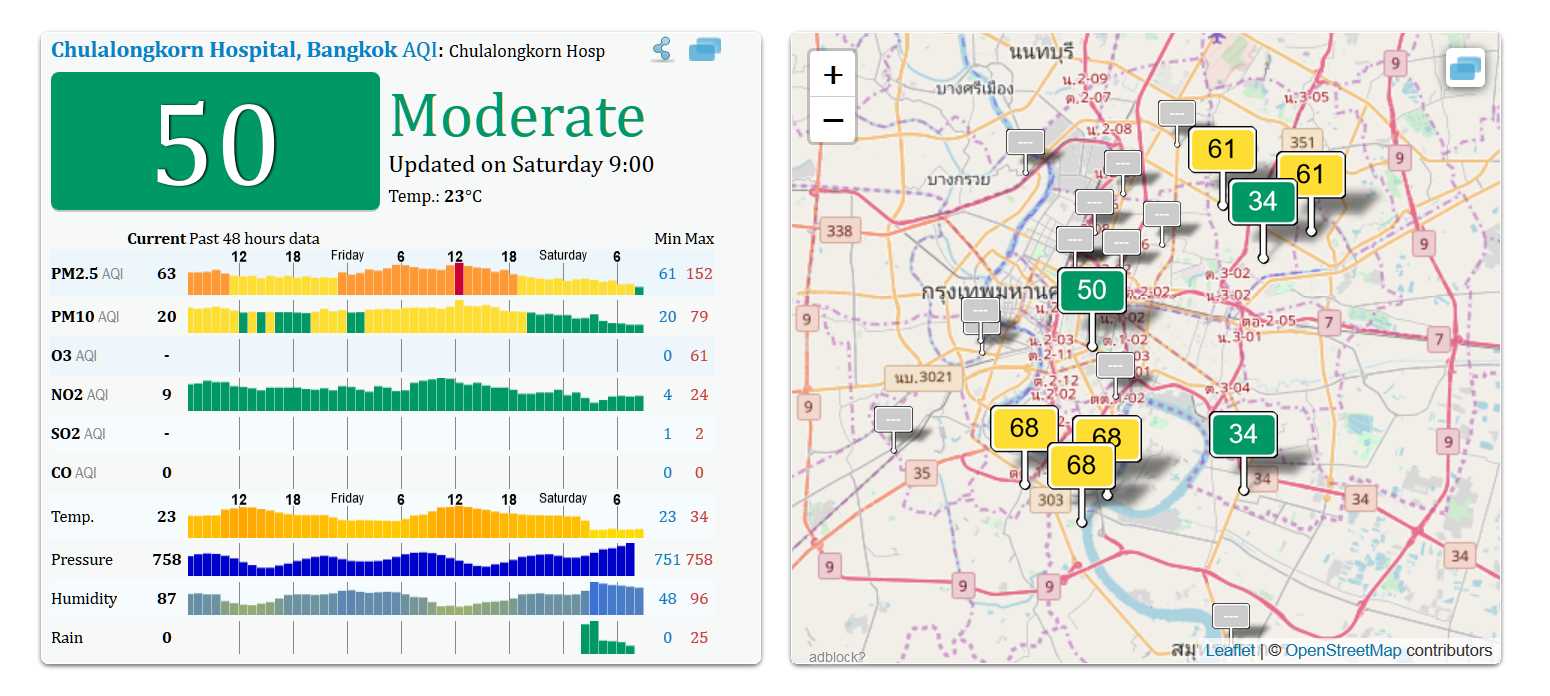Click the green 34 marker beside the 61 markers
The width and height of the screenshot is (1550, 696).
1262,202
